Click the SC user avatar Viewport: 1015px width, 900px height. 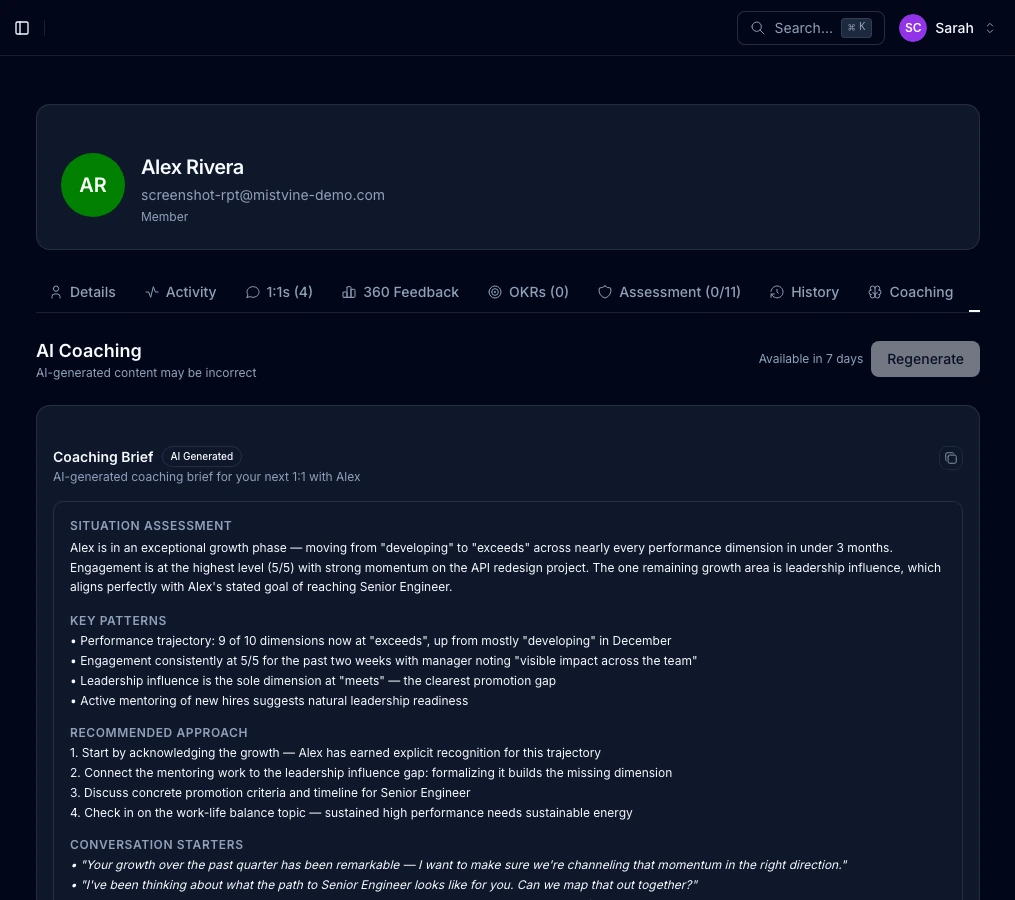click(913, 28)
